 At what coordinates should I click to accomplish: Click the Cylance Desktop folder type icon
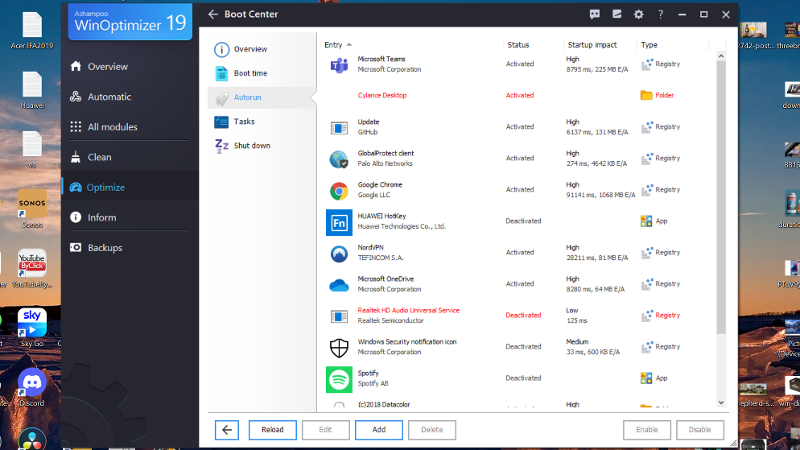(646, 95)
